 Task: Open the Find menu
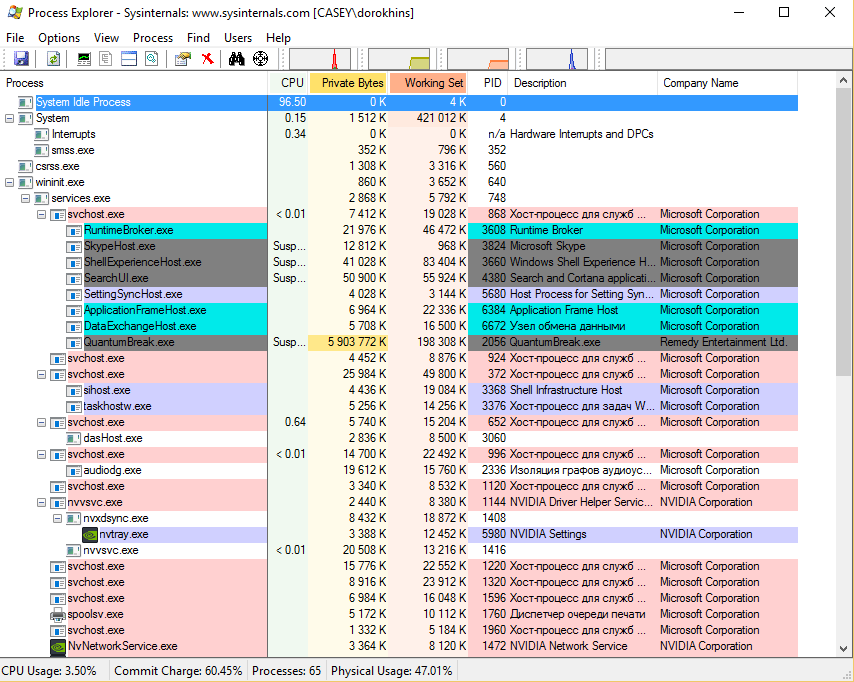pos(198,38)
